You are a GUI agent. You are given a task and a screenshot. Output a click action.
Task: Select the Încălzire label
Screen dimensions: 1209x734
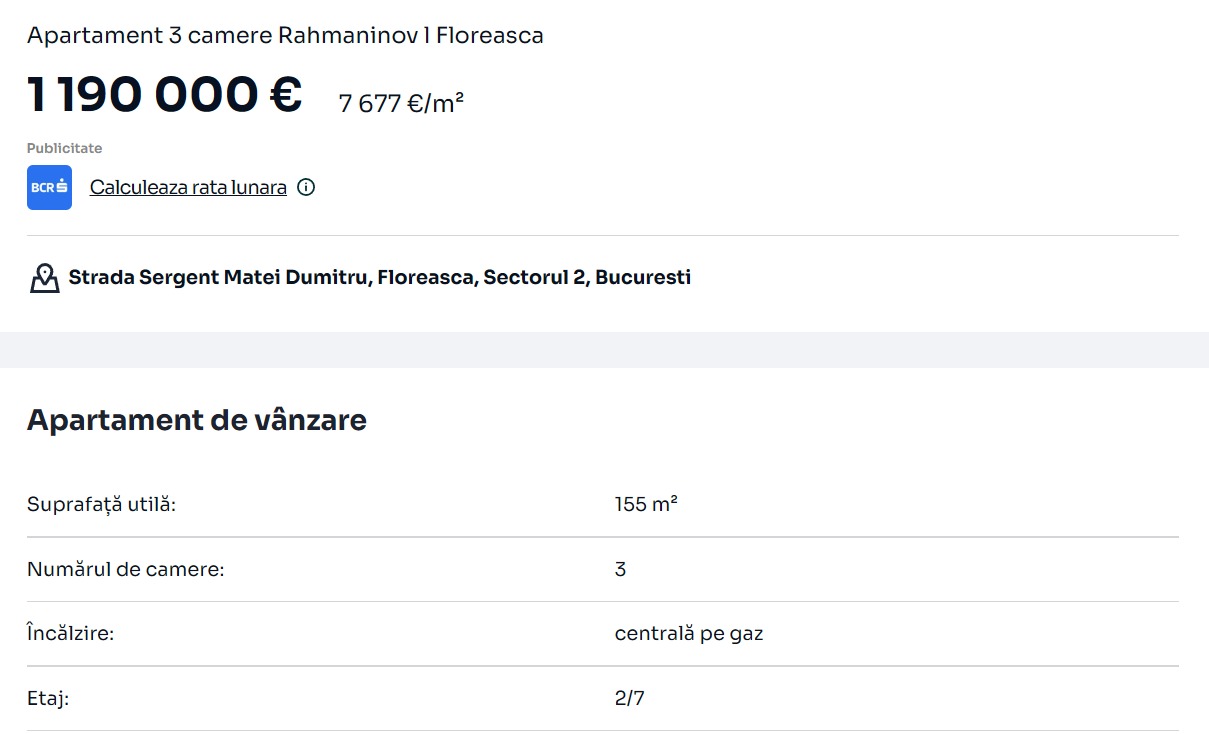(70, 633)
